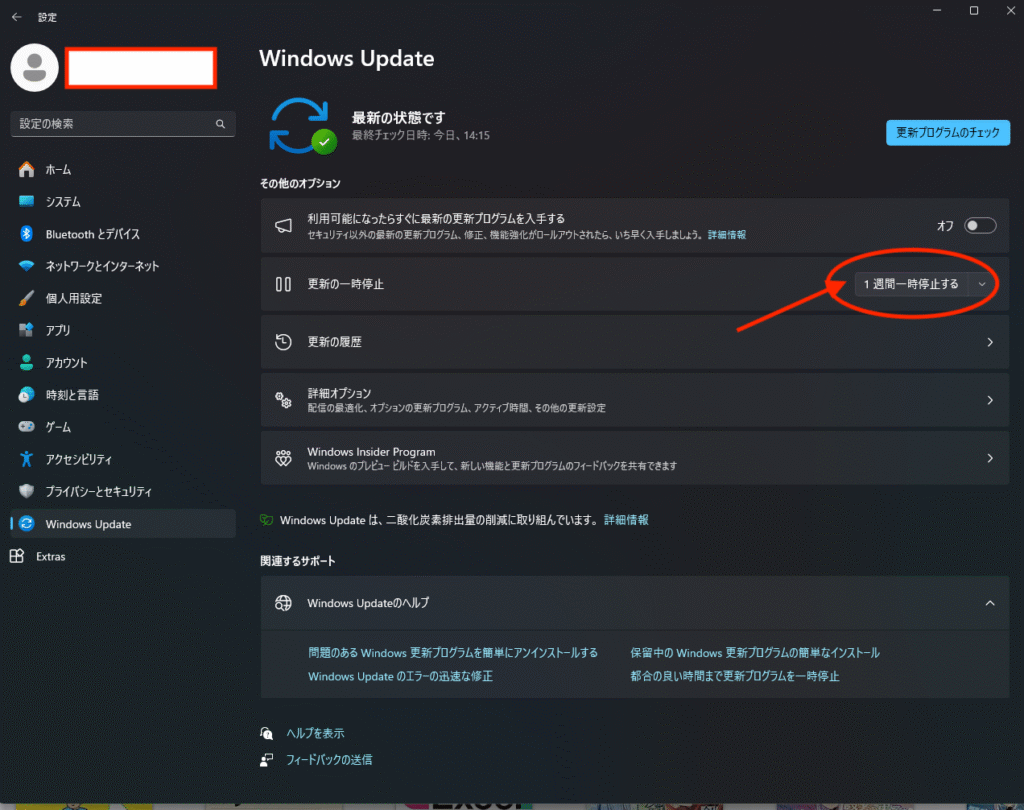
Task: Click the feedback icon beside フィードバックの送信
Action: coord(266,760)
